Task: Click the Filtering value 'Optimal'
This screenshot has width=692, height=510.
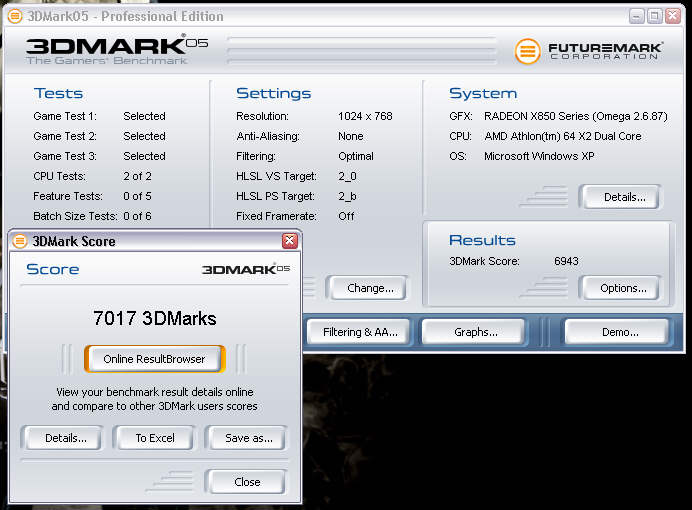Action: [356, 156]
